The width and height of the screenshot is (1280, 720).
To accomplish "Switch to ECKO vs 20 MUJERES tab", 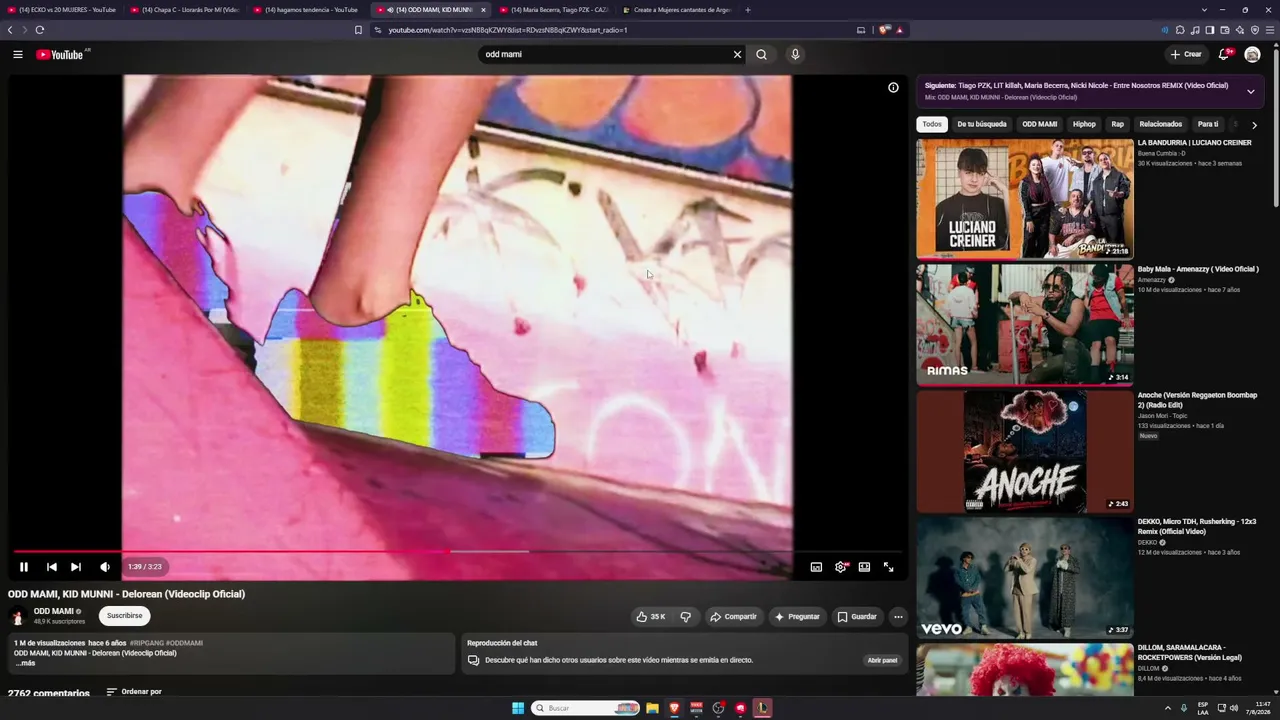I will point(62,10).
